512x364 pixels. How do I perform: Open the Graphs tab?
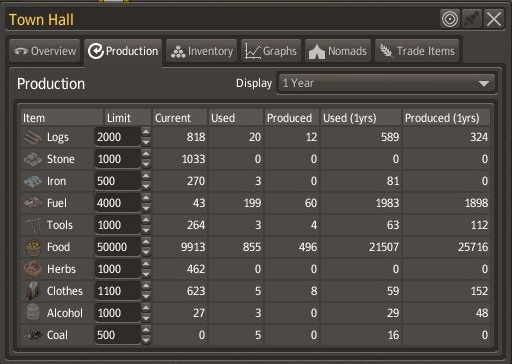point(271,51)
